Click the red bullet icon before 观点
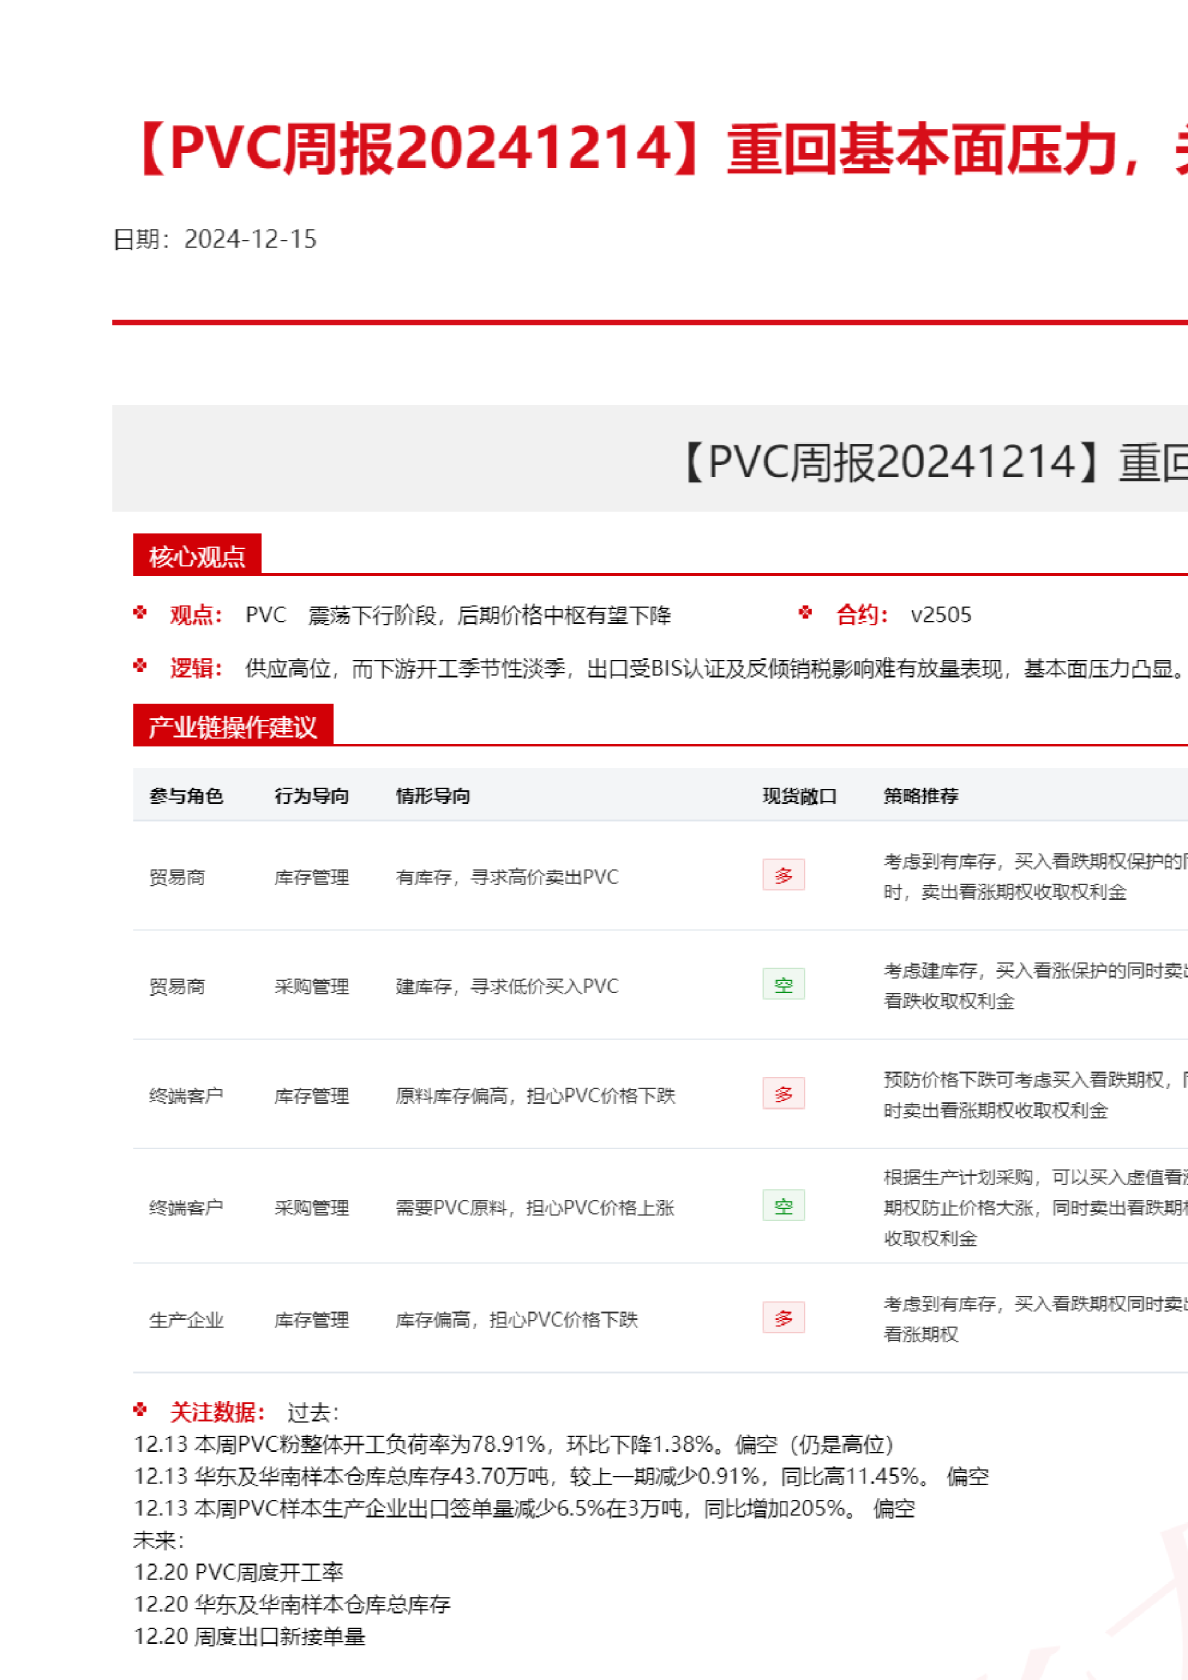This screenshot has height=1680, width=1188. pos(140,613)
